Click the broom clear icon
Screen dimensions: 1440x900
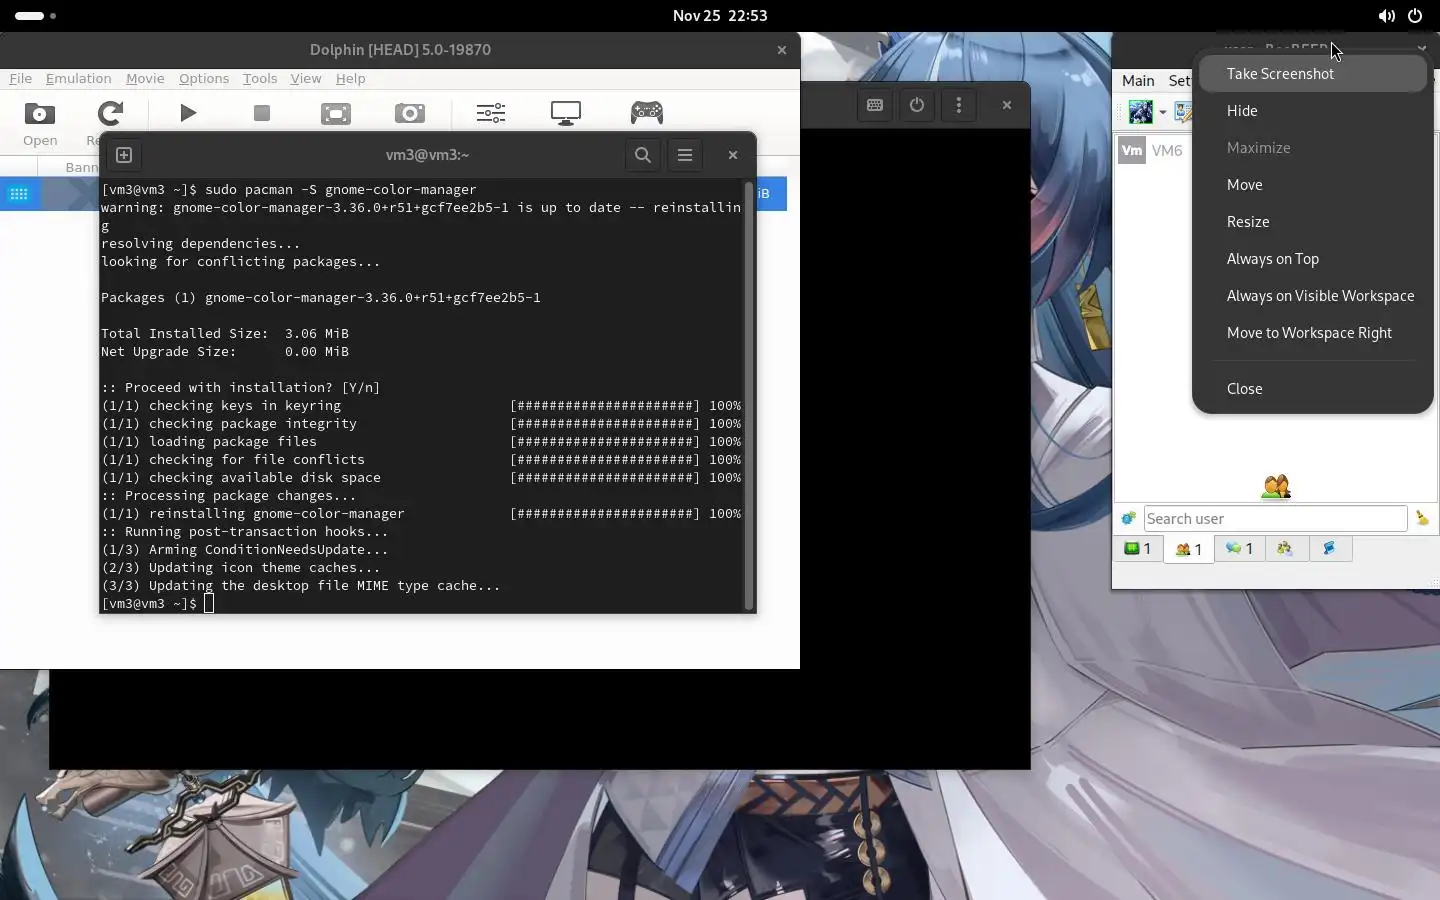pos(1422,519)
